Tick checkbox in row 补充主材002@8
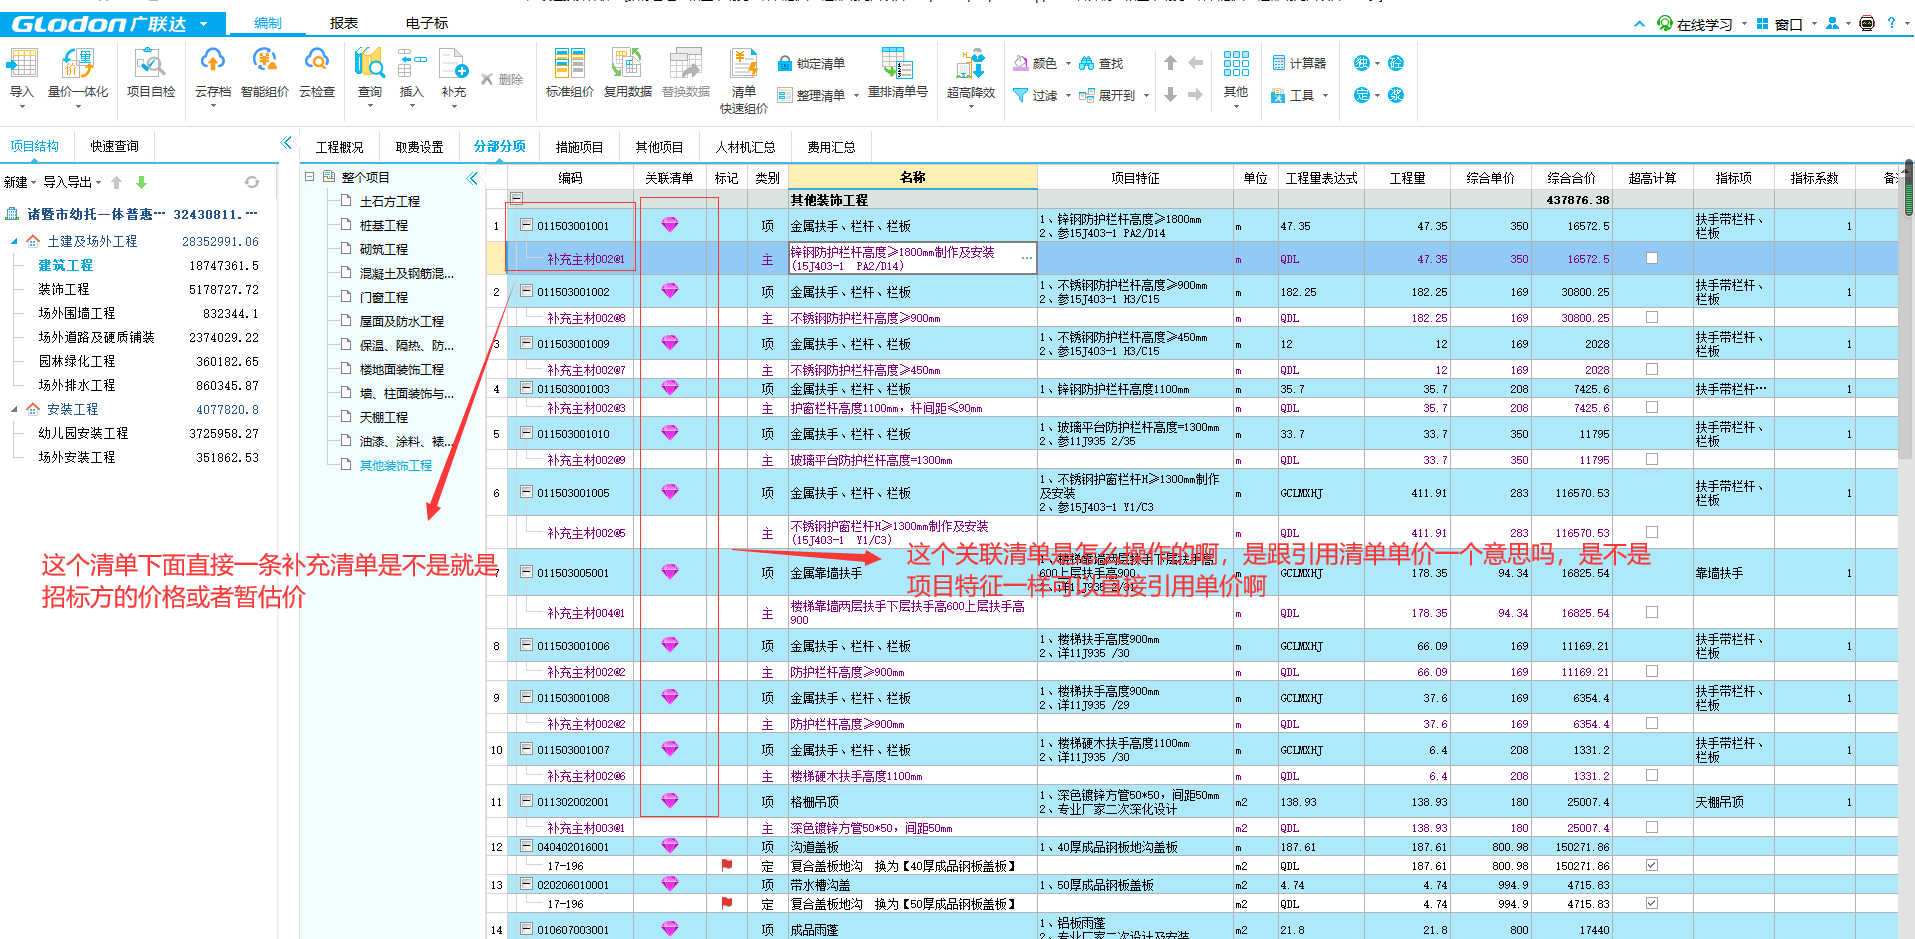The image size is (1915, 939). (x=1652, y=317)
